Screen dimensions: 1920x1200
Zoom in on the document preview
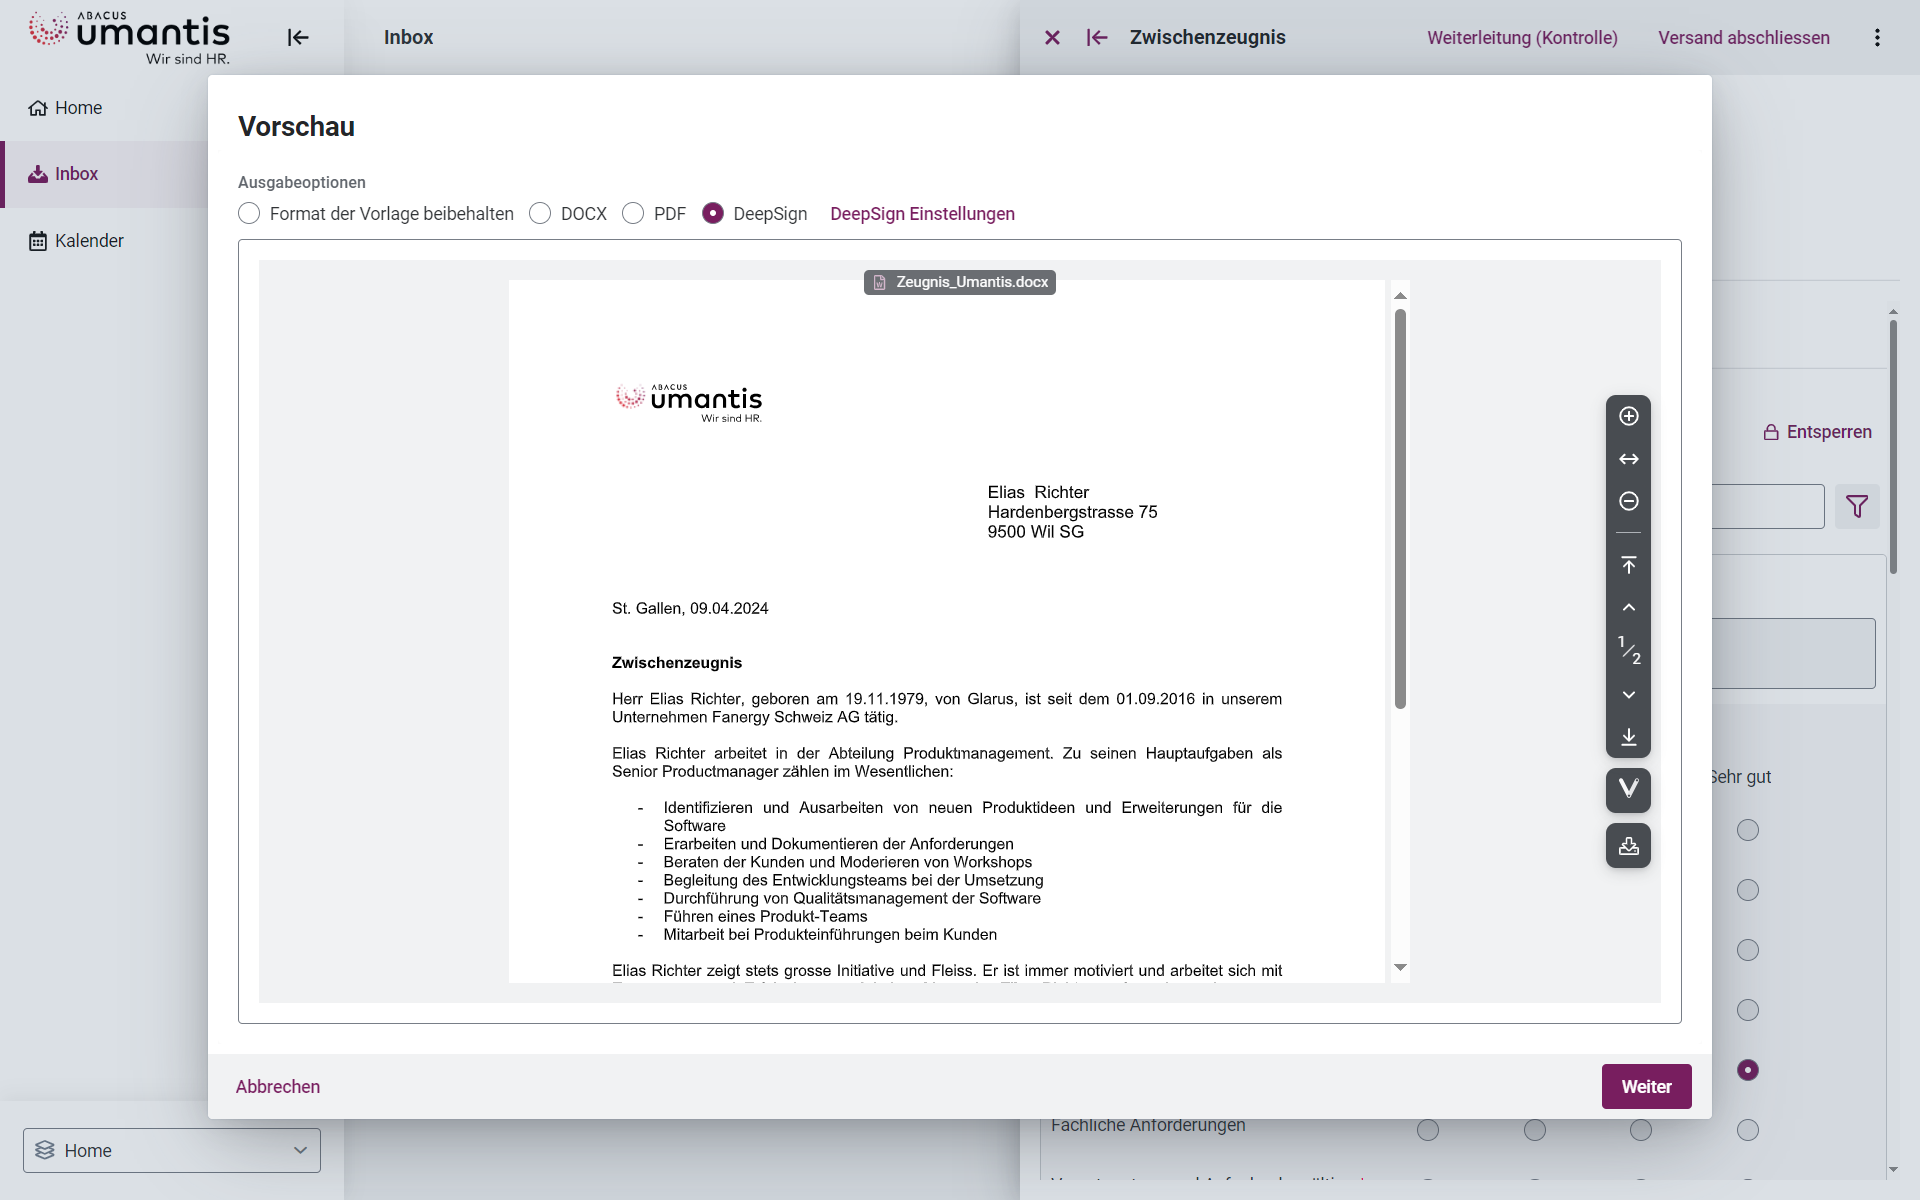1628,416
